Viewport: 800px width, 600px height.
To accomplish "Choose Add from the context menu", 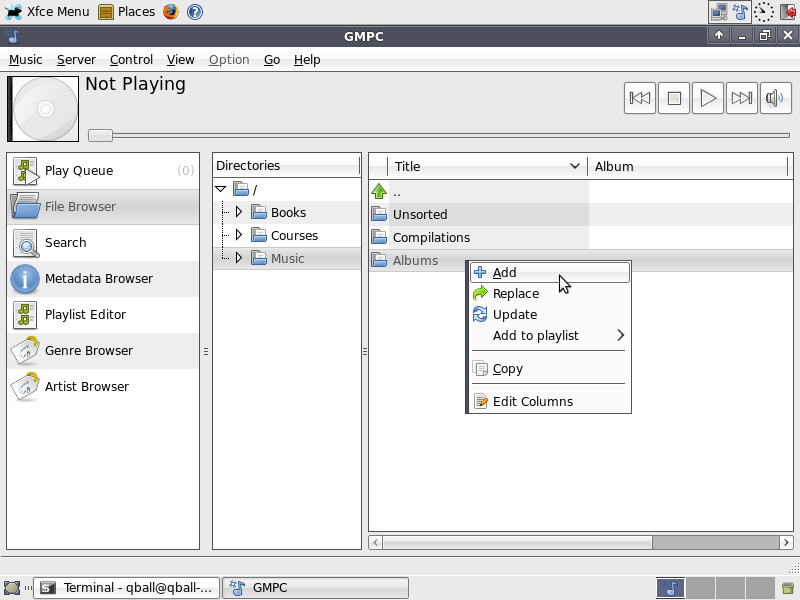I will [x=549, y=272].
